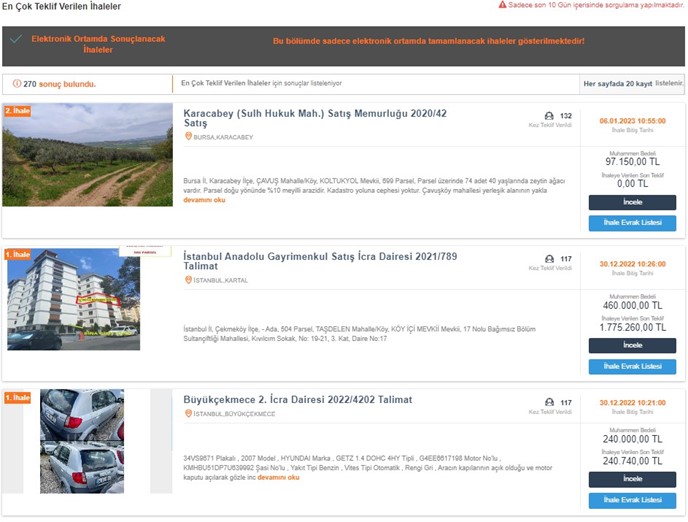Click the ISTANBUL,KARTAL location pin icon
Screen dimensions: 688x522
(188, 280)
